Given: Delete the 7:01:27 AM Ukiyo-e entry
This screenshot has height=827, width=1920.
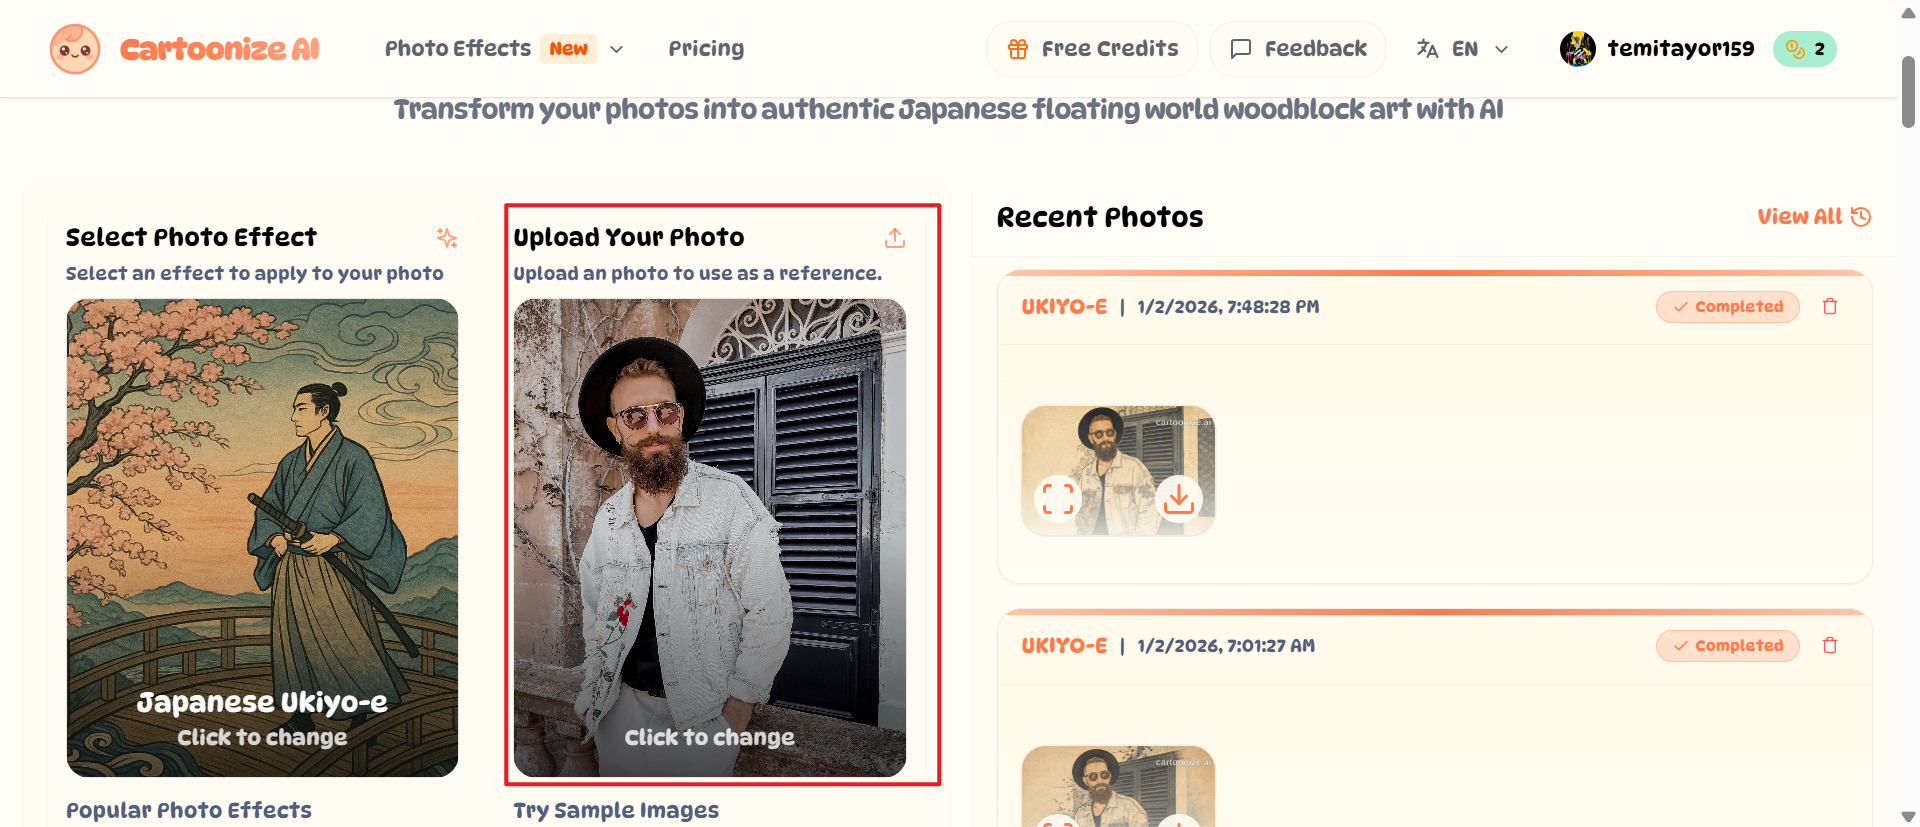Looking at the screenshot, I should tap(1830, 646).
